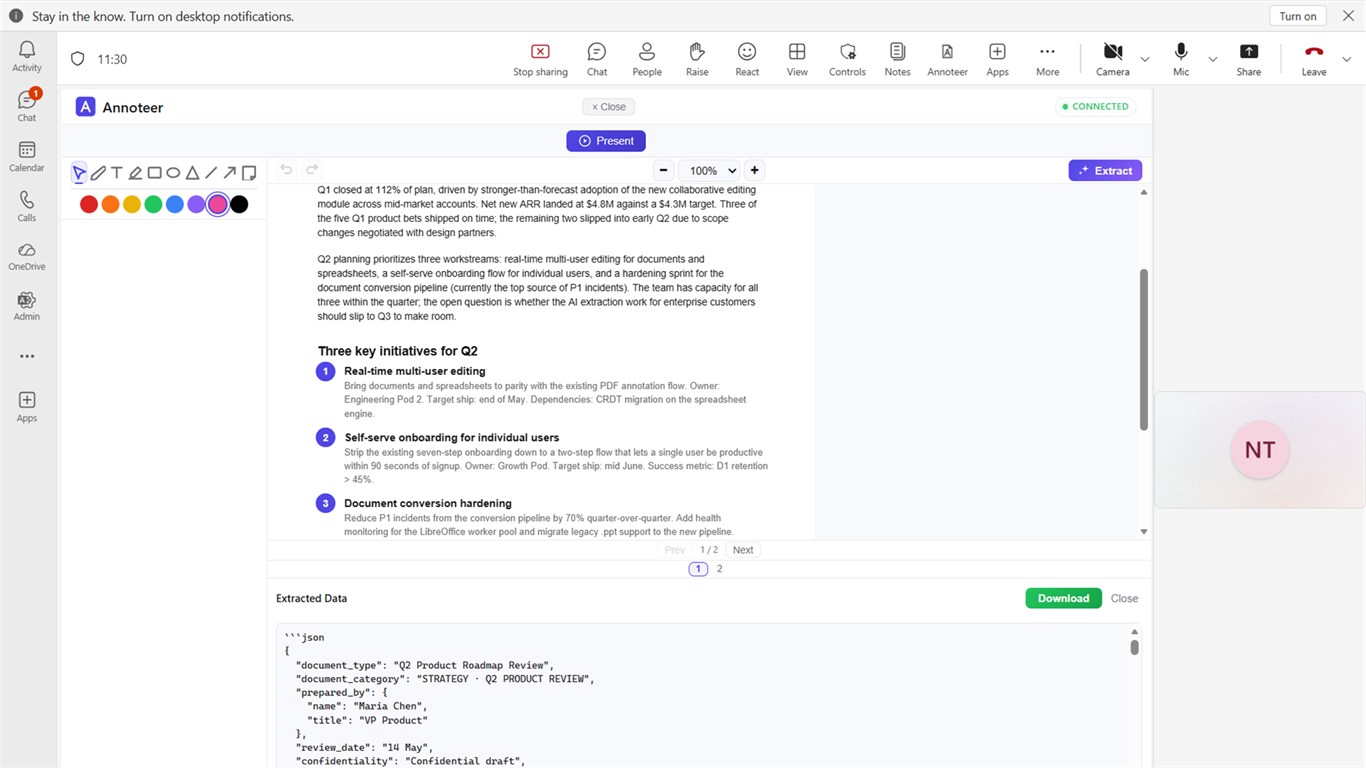The width and height of the screenshot is (1366, 768).
Task: Pick the pink color swatch
Action: coord(218,204)
